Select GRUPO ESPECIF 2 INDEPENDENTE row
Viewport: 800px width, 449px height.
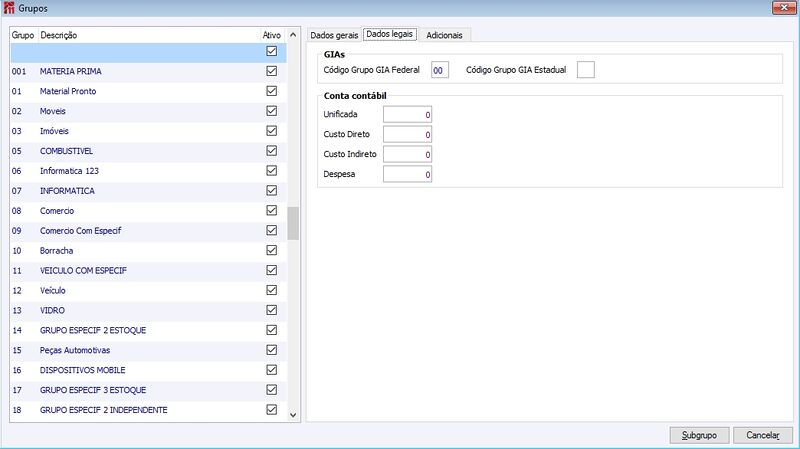(x=148, y=410)
